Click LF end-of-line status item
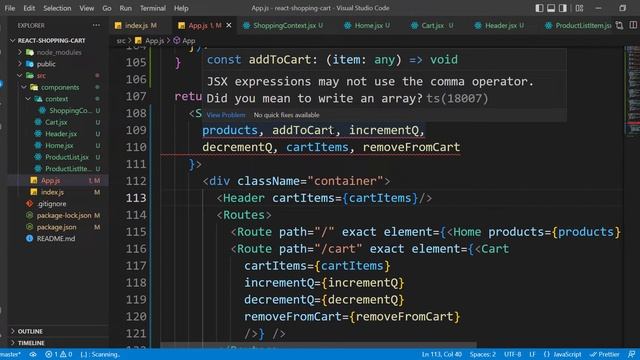The height and width of the screenshot is (360, 640). 532,354
